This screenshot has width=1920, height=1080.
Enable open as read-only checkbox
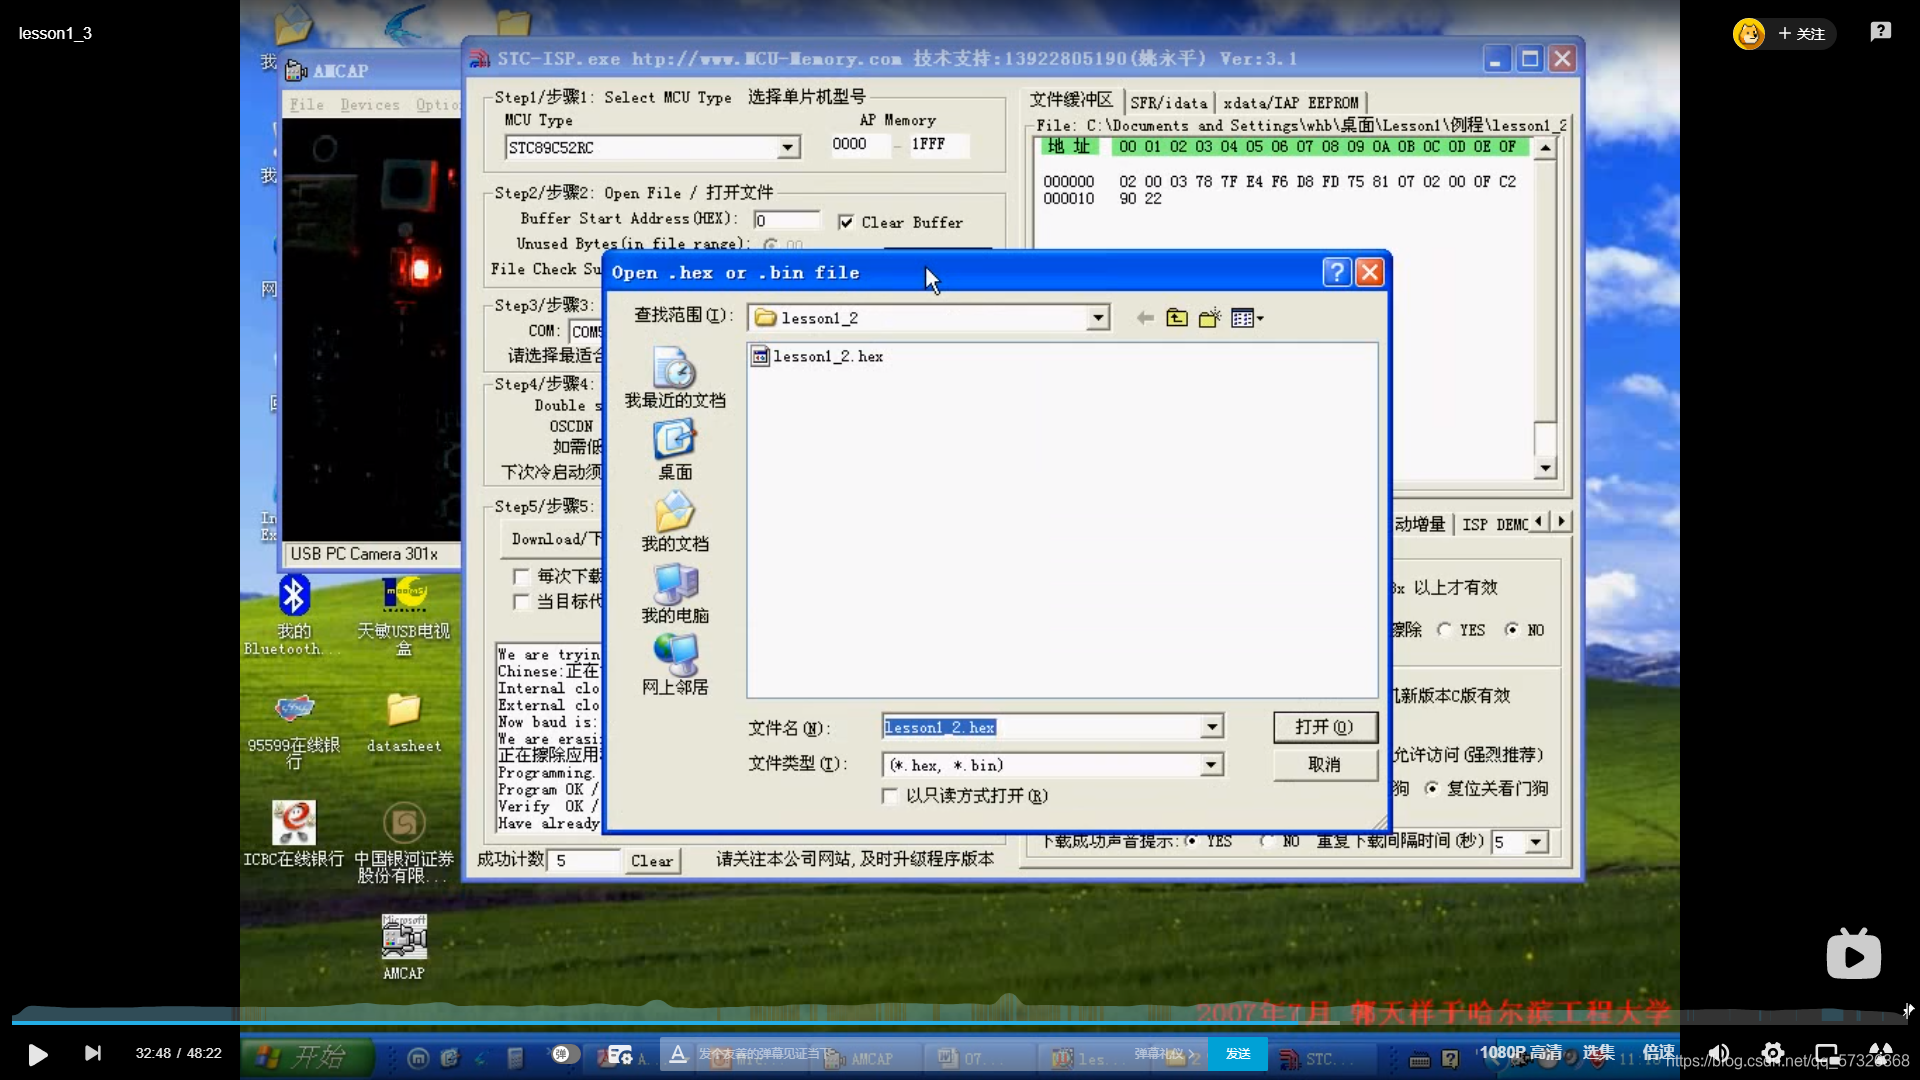[890, 796]
